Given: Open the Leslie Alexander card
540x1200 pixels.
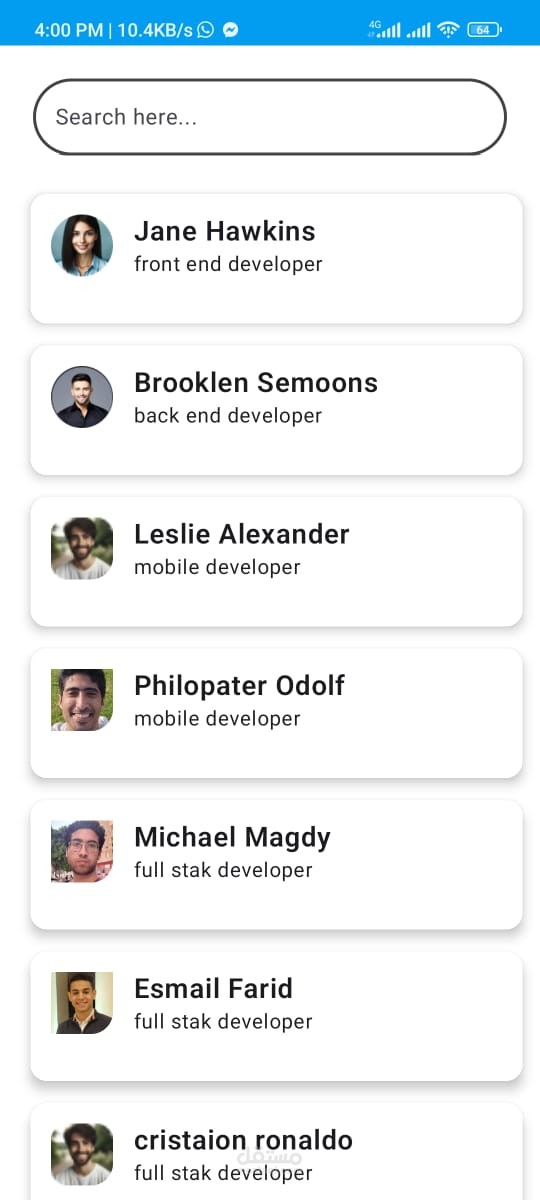Looking at the screenshot, I should point(277,562).
